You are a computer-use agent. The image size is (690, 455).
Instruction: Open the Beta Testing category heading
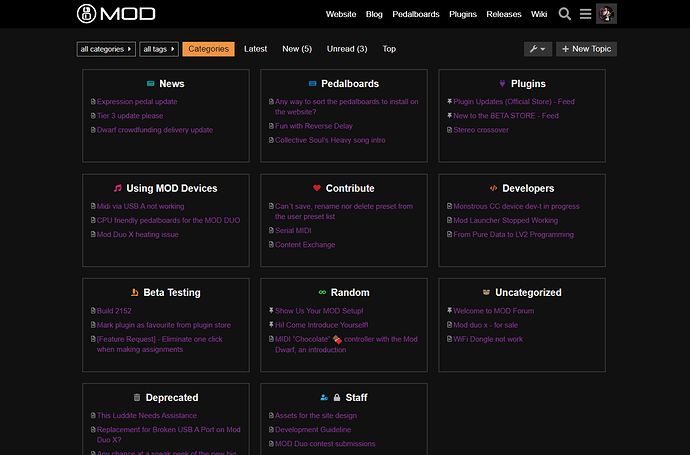(x=172, y=293)
